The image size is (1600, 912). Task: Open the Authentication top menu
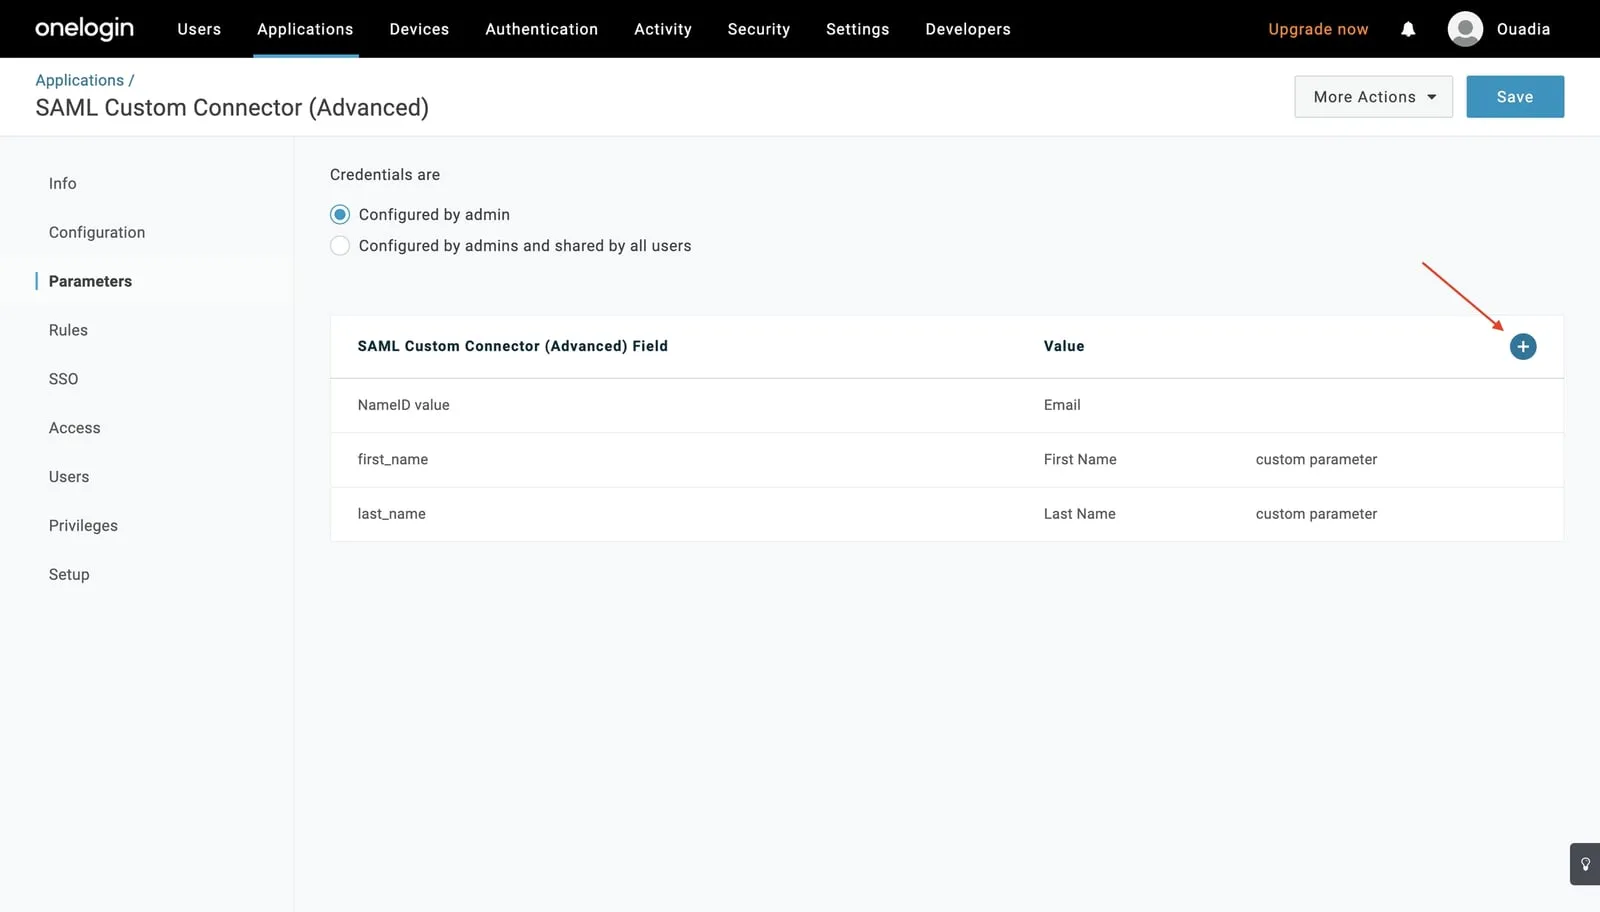pyautogui.click(x=542, y=29)
